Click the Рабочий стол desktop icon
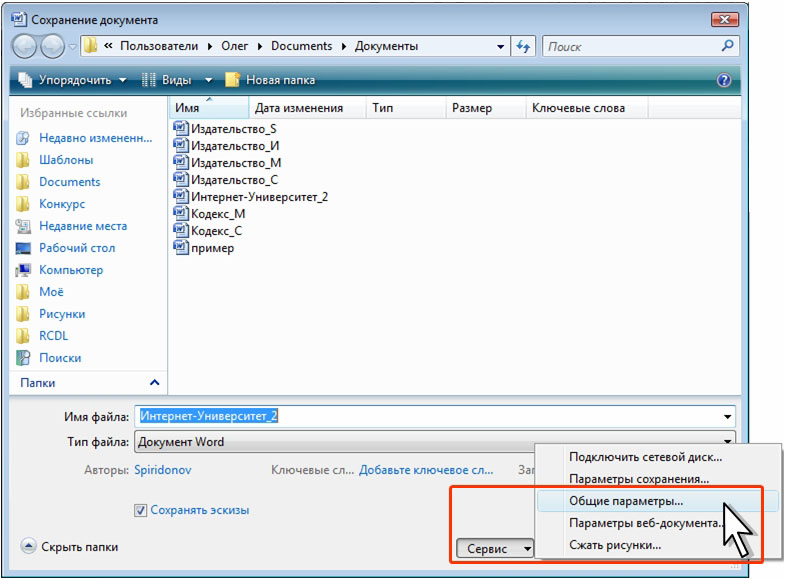Viewport: 785px width, 579px height. tap(23, 248)
